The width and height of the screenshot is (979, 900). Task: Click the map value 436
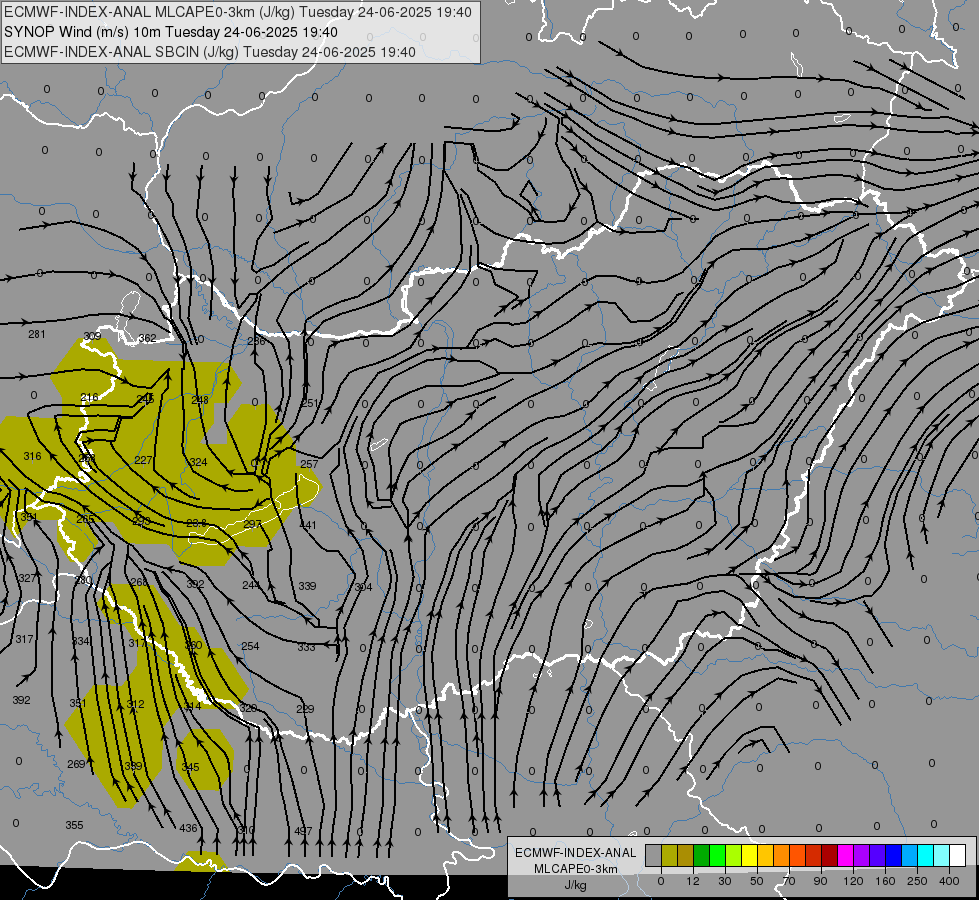click(x=188, y=828)
